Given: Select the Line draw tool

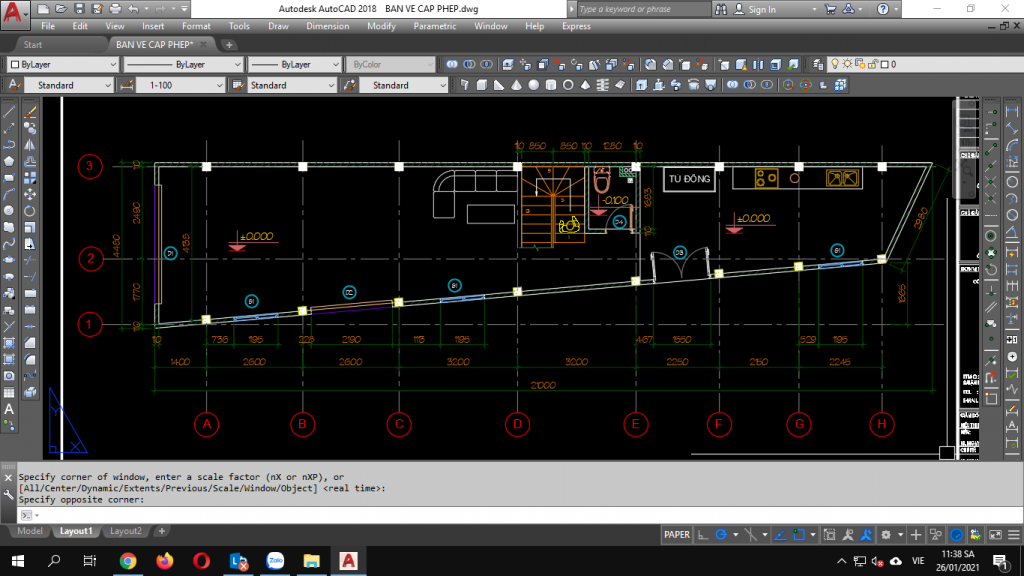Looking at the screenshot, I should click(x=9, y=112).
